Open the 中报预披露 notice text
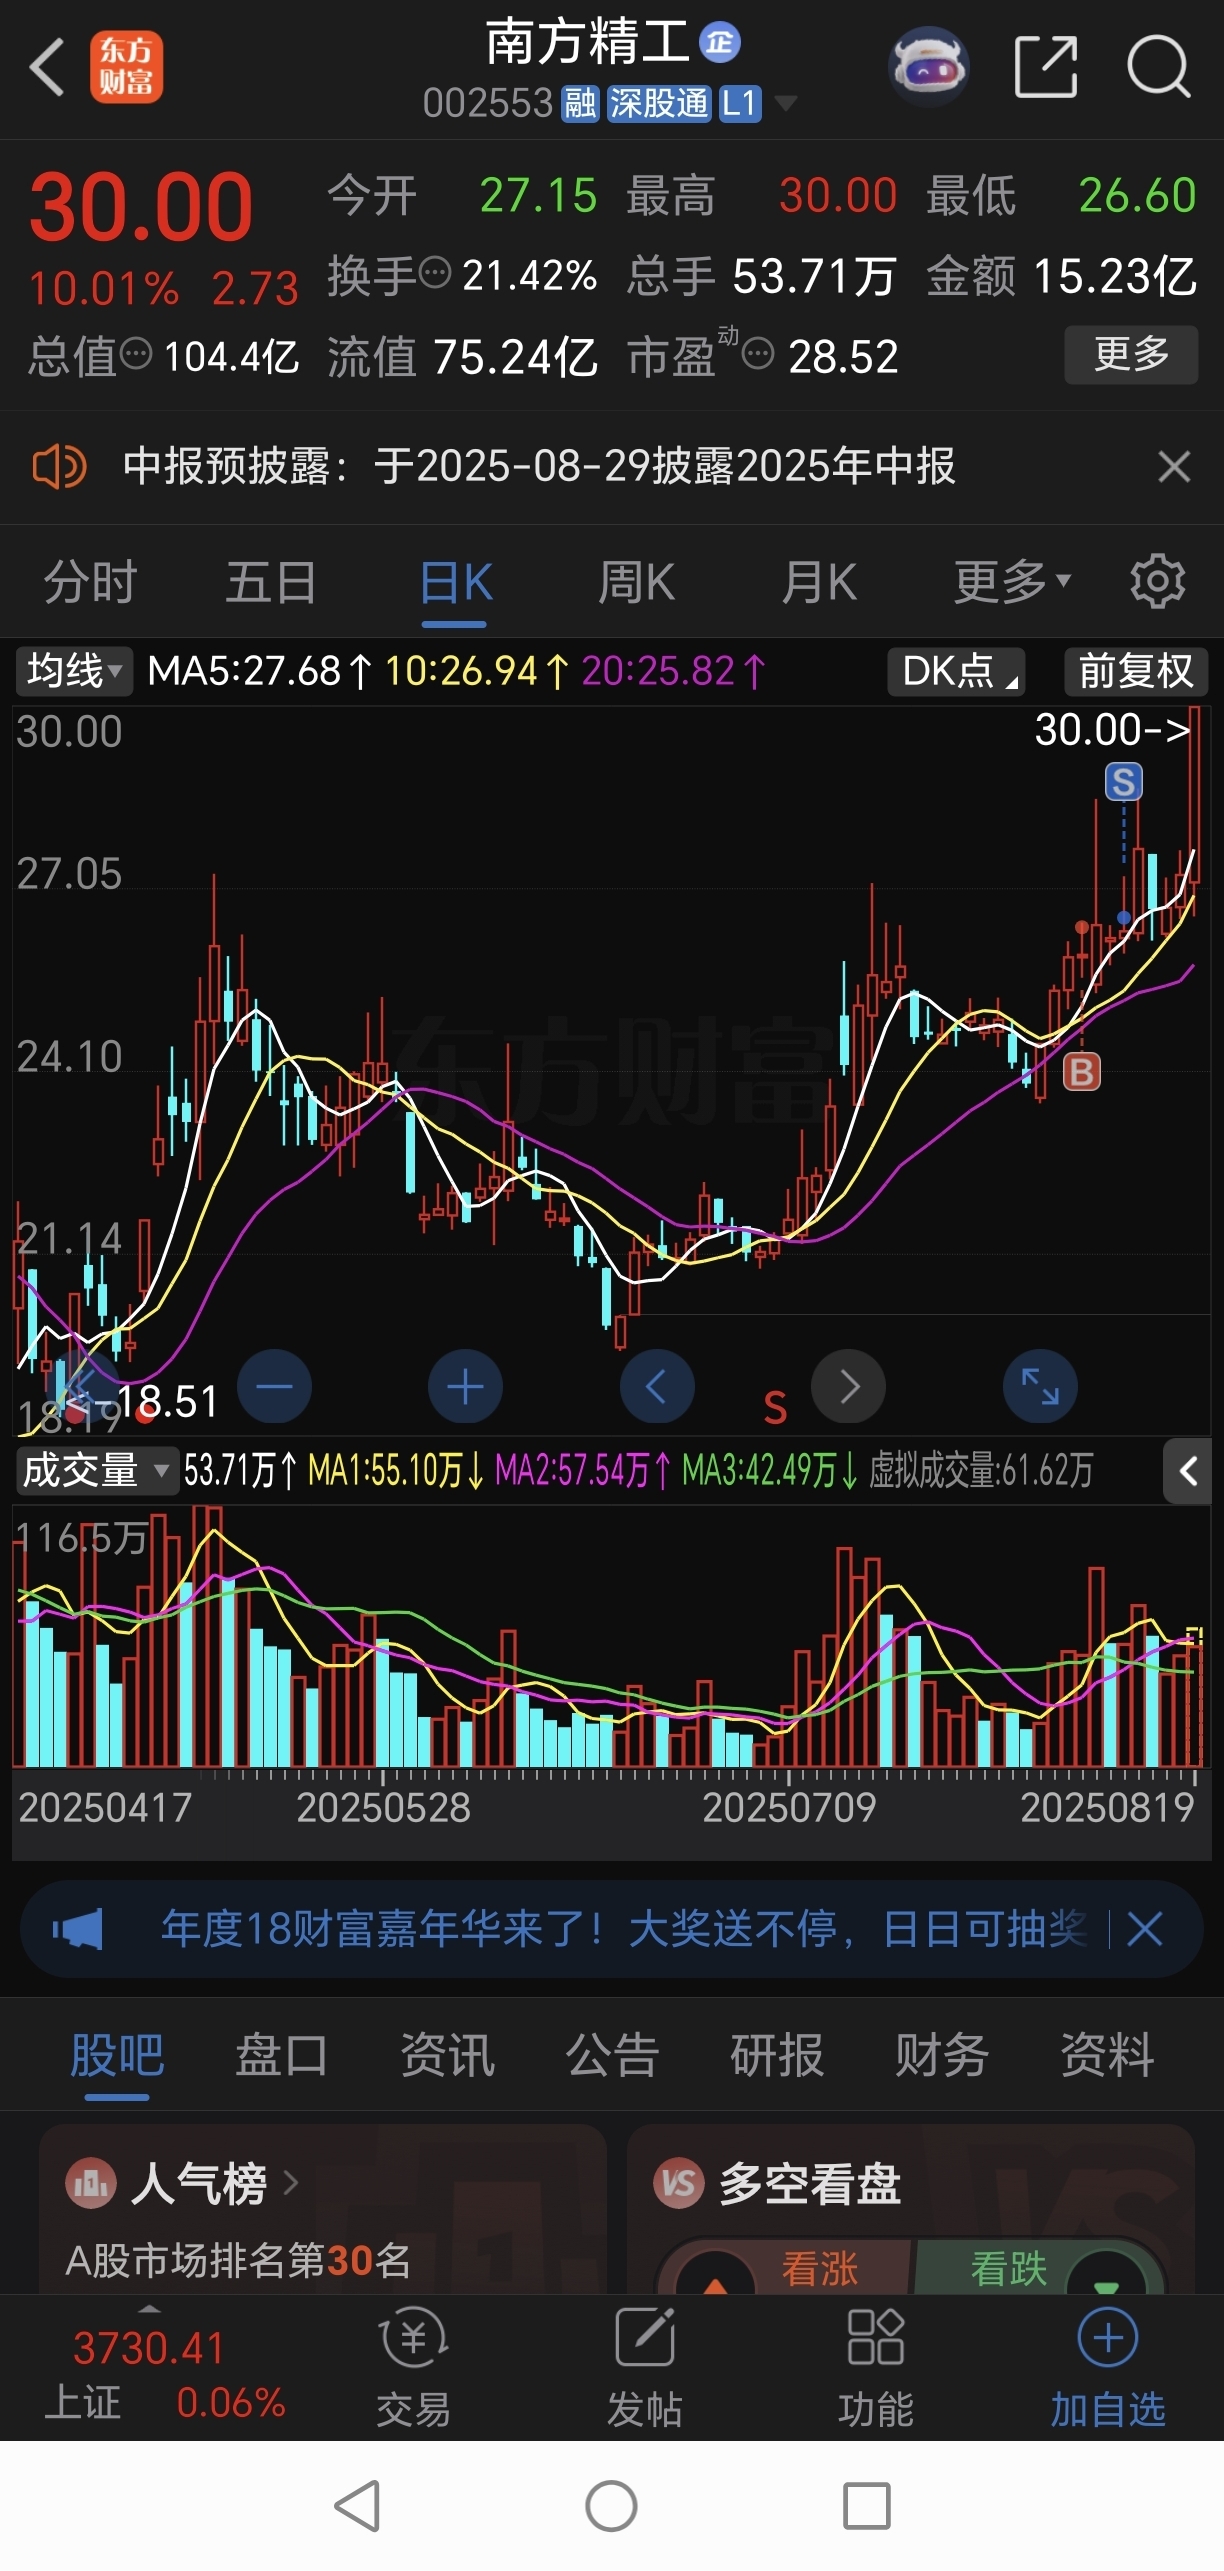The width and height of the screenshot is (1224, 2571). (x=539, y=466)
